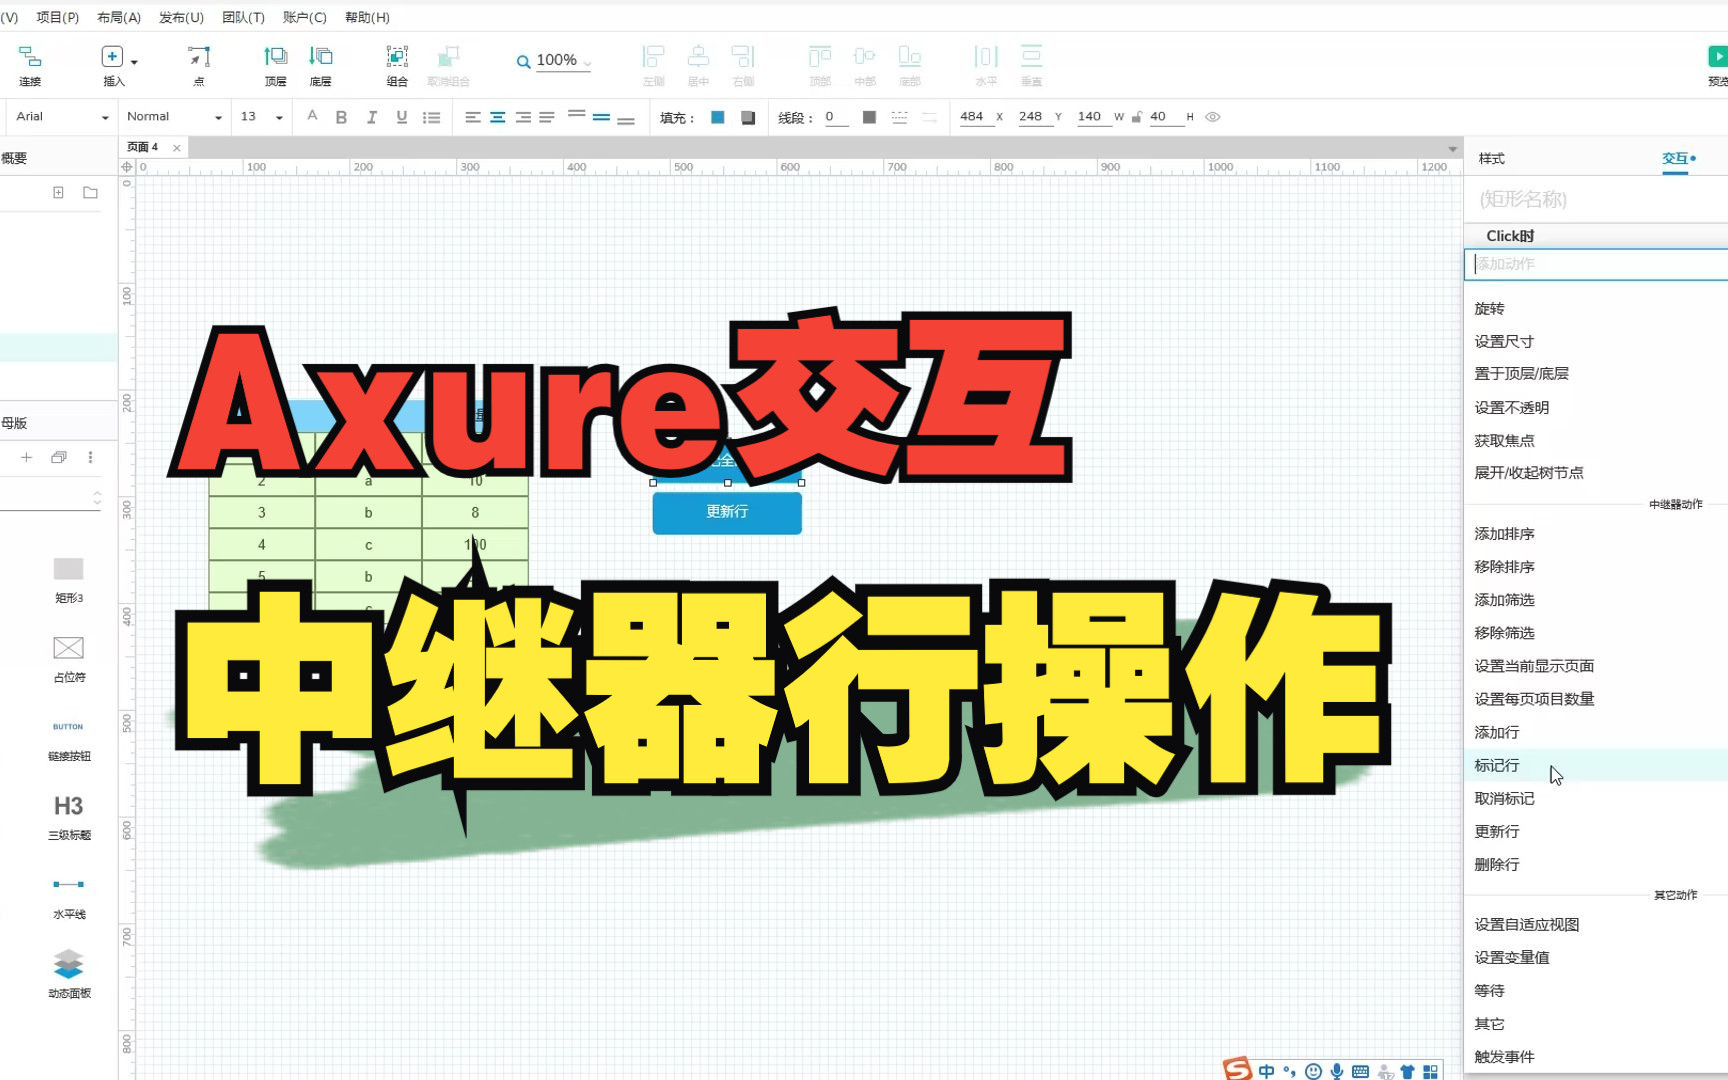This screenshot has height=1080, width=1728.
Task: Toggle widget visibility eye icon
Action: tap(1213, 117)
